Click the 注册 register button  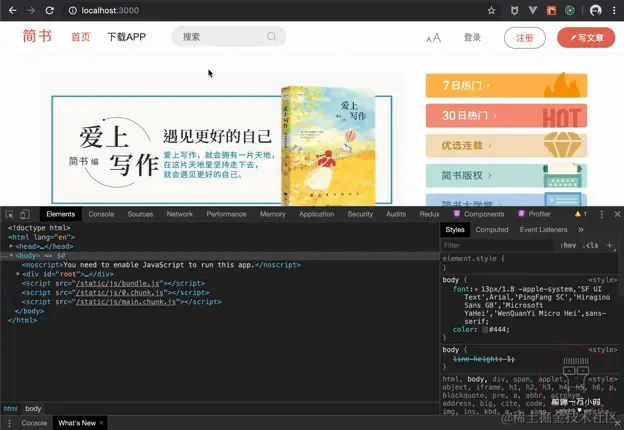525,38
